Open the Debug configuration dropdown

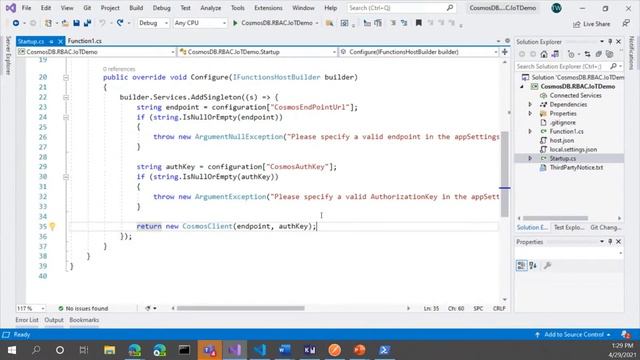pos(153,23)
